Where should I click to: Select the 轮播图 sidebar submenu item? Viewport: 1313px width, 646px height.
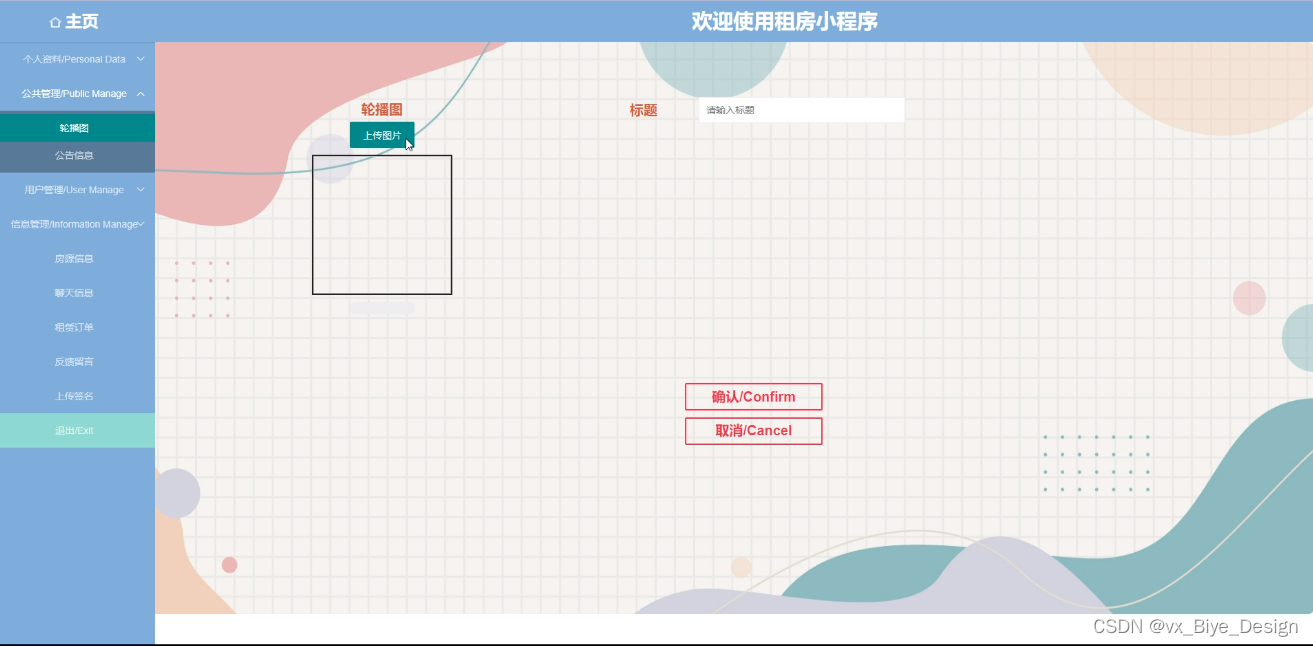[x=77, y=128]
